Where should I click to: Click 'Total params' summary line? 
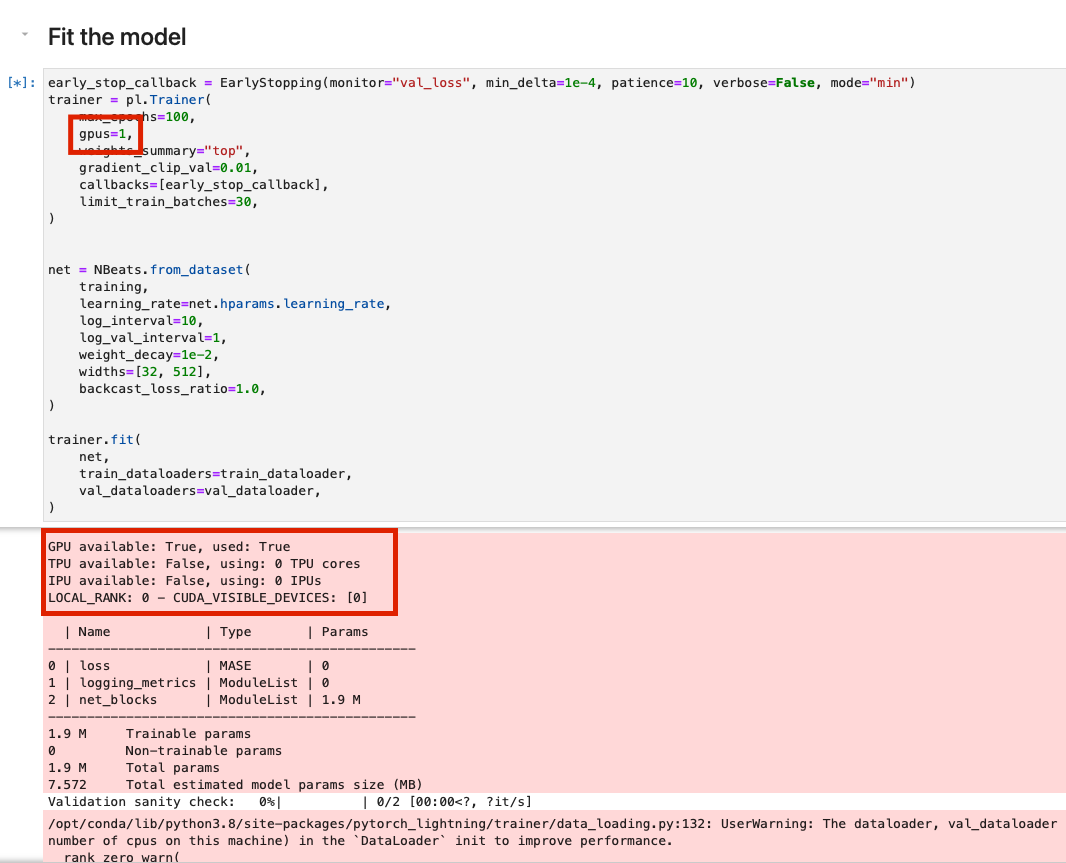pos(133,768)
